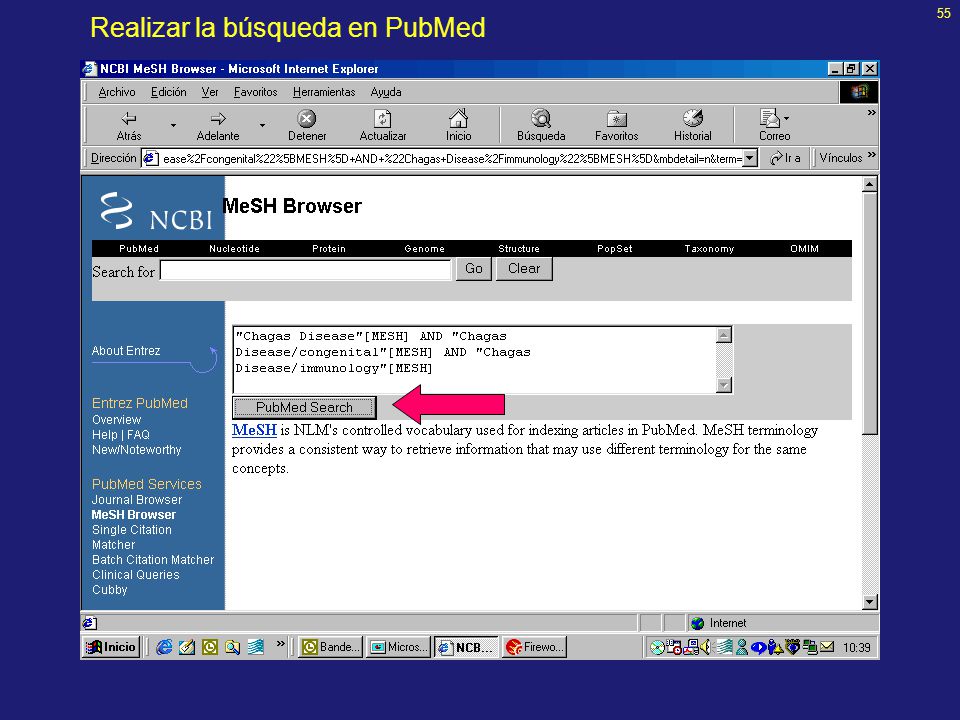Open the Edición menu
The image size is (960, 720).
coord(168,92)
